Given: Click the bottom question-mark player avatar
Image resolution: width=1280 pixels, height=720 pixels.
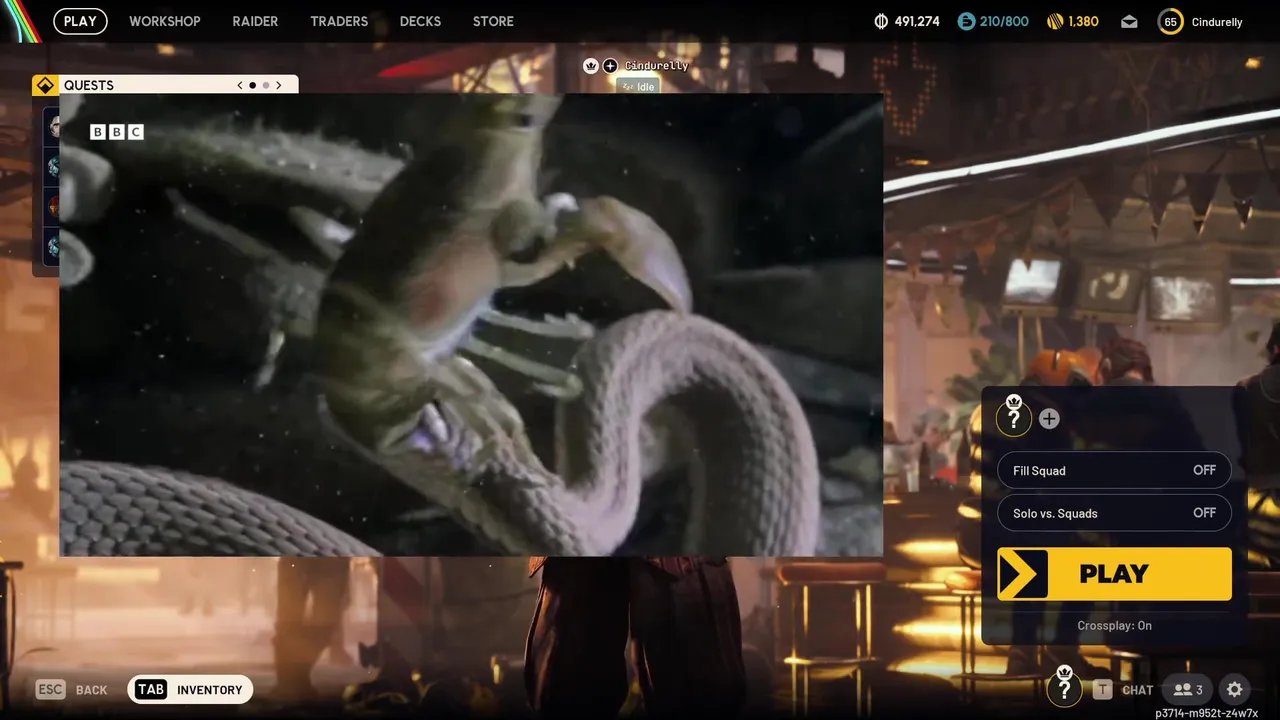Looking at the screenshot, I should 1064,688.
